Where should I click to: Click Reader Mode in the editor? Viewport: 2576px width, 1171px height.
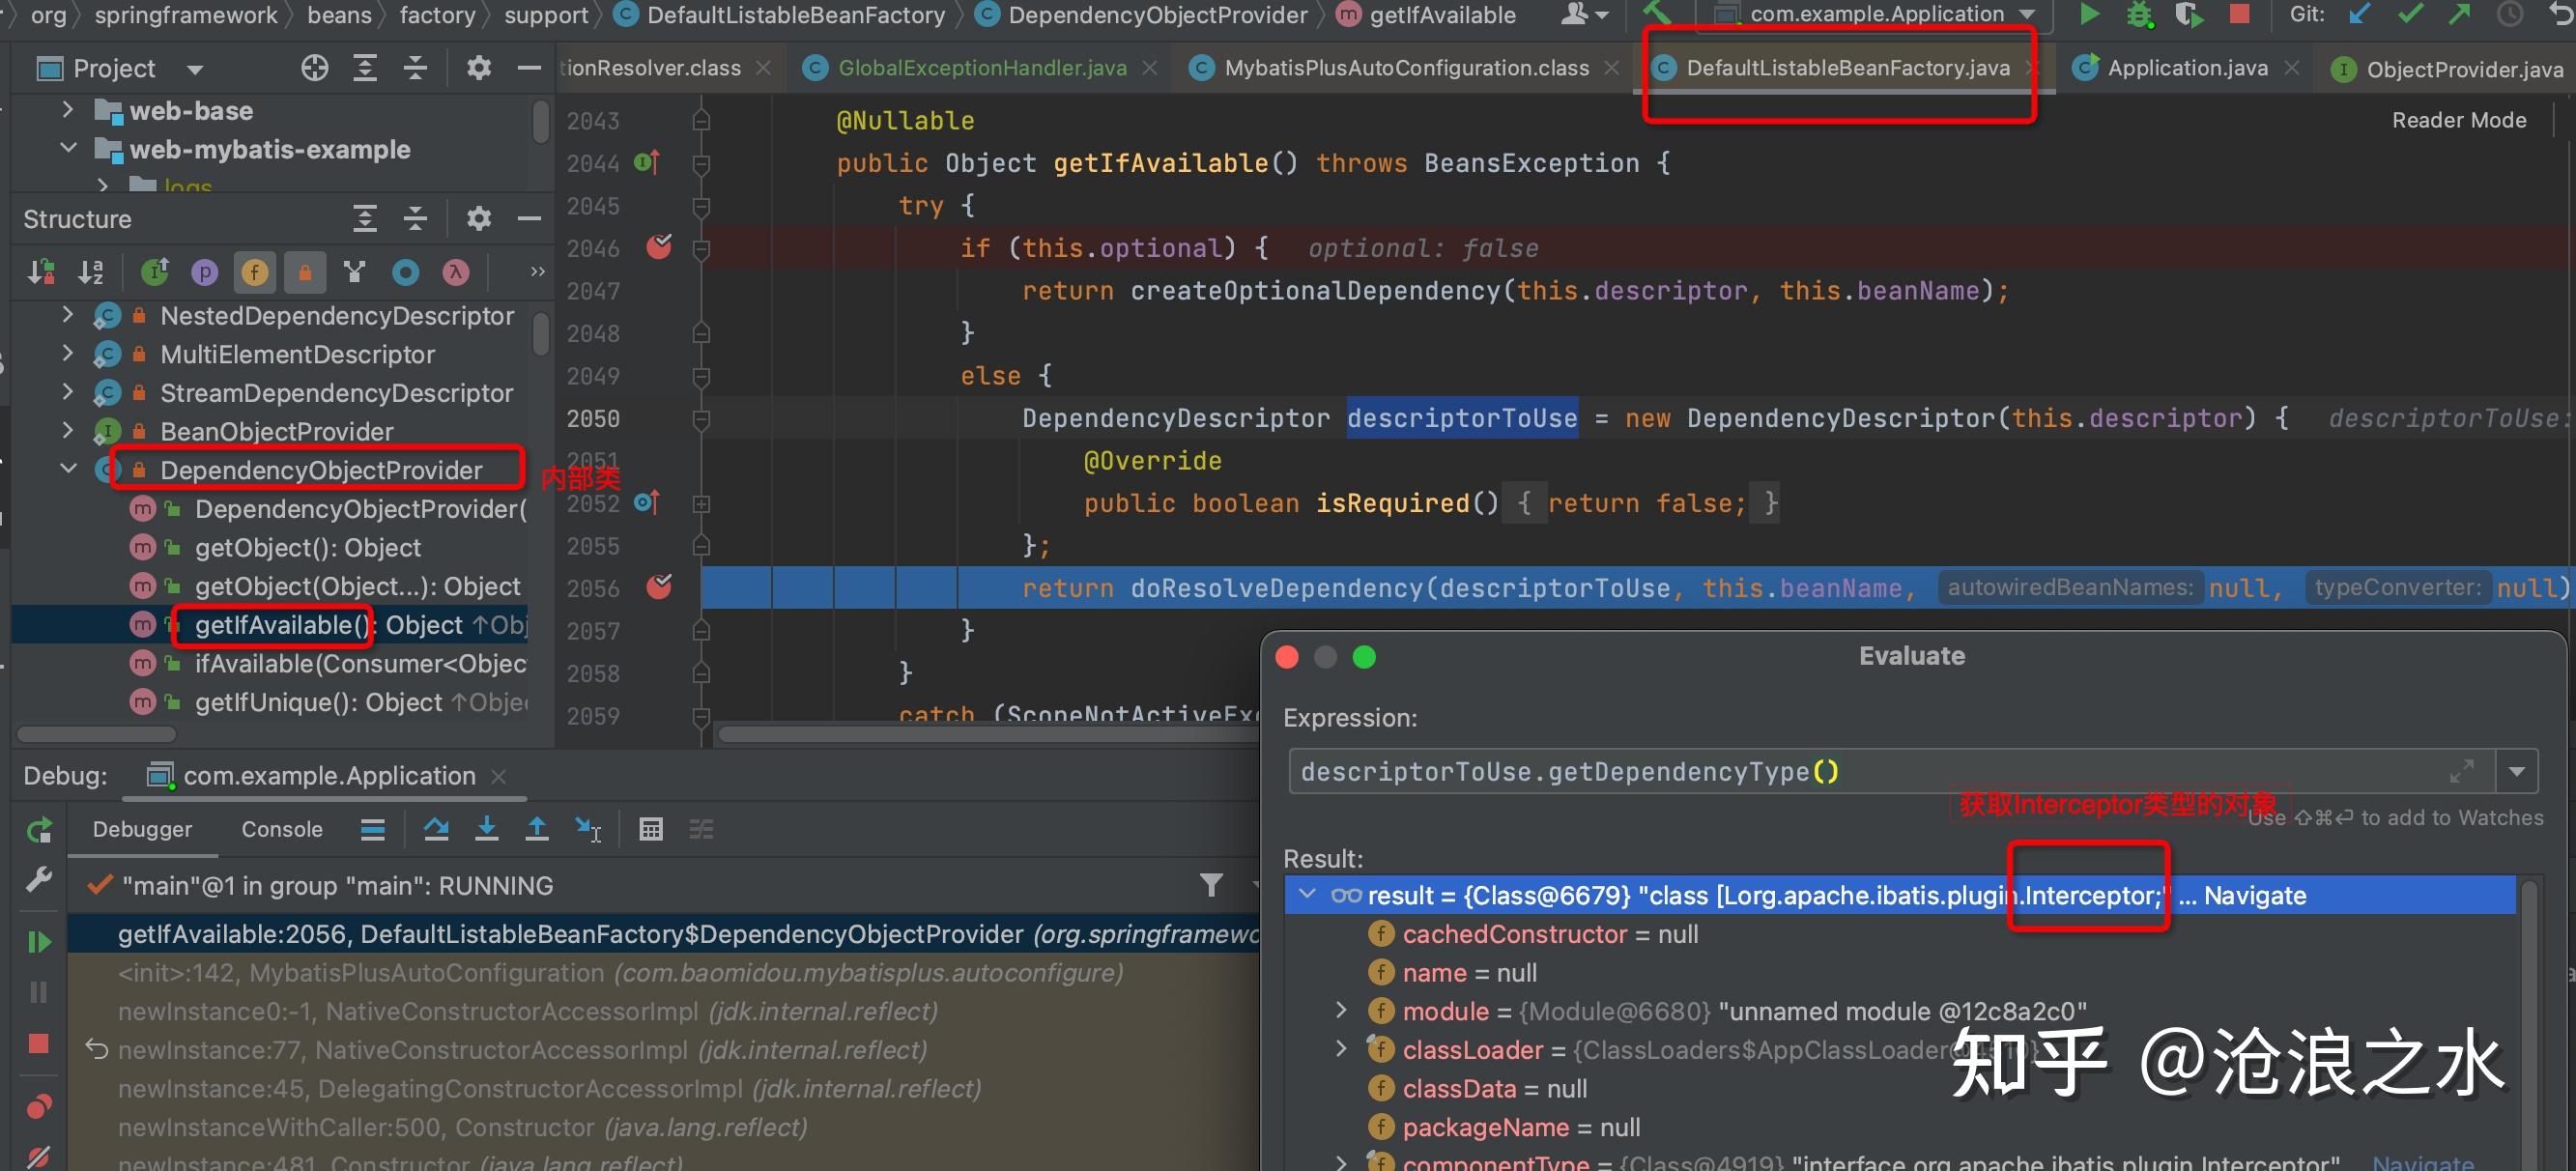point(2458,120)
